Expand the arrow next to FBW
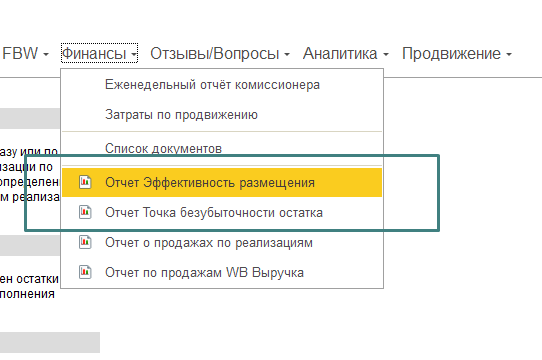 tap(46, 54)
